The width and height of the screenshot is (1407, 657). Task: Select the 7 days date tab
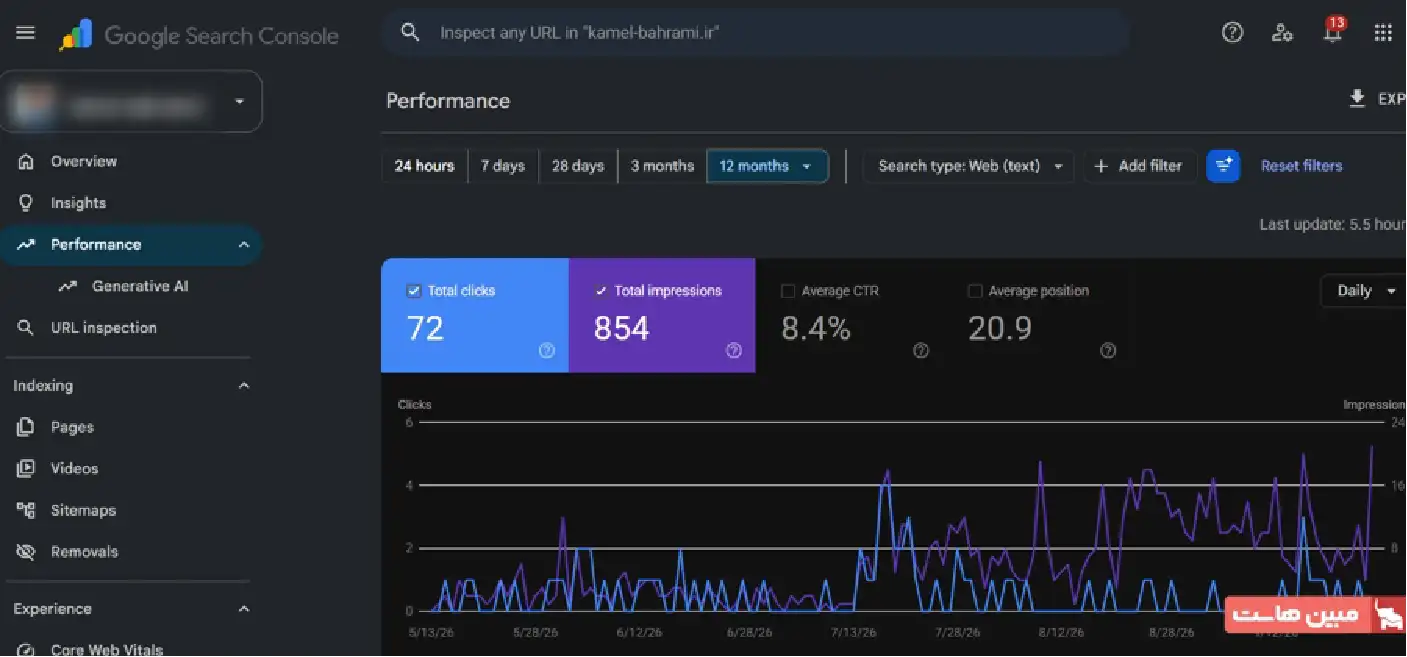pyautogui.click(x=503, y=166)
